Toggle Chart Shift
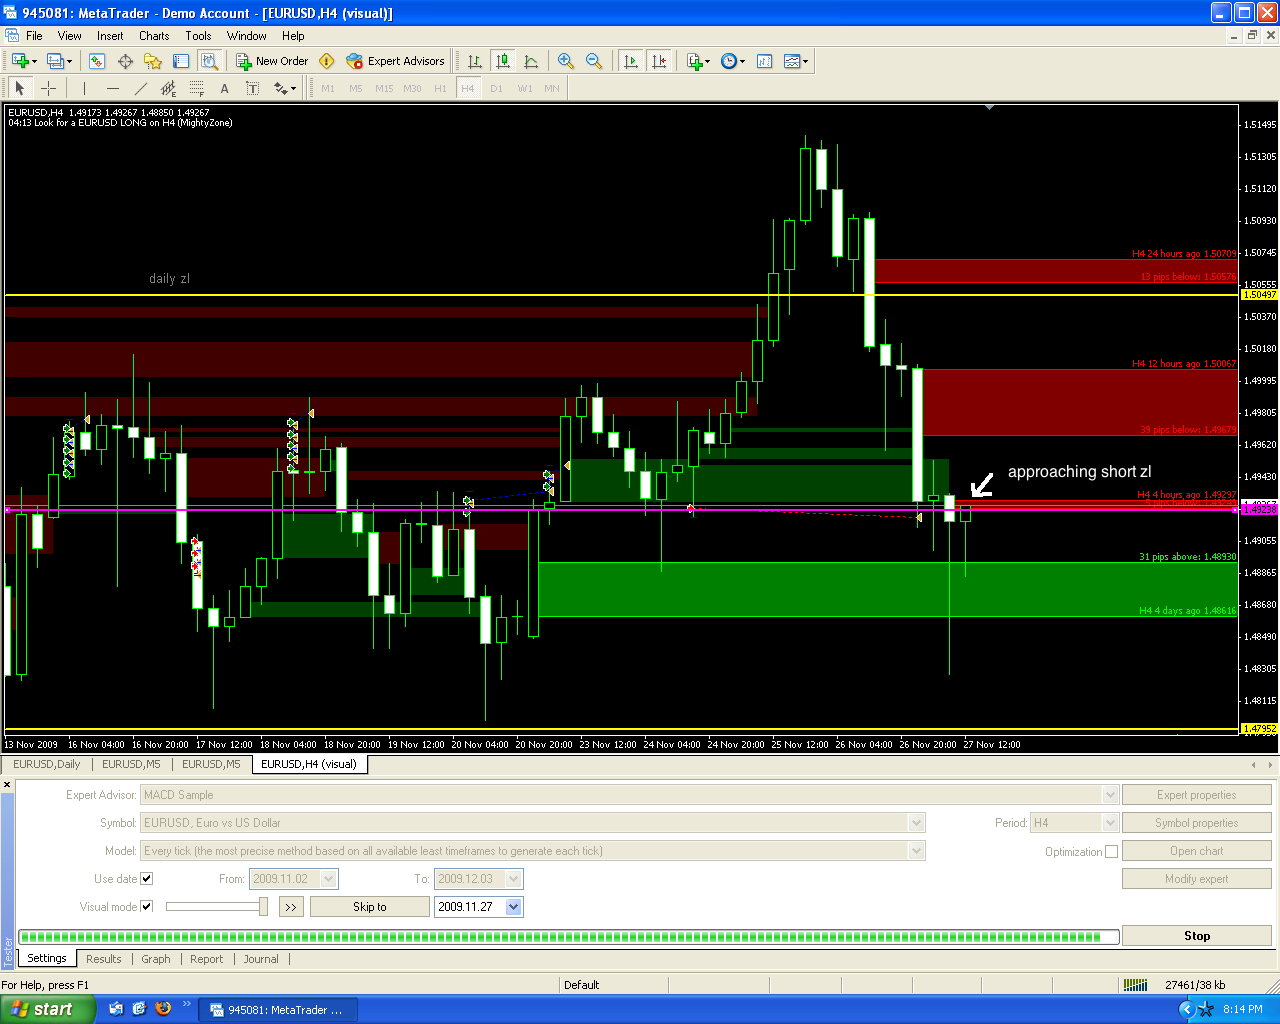Screen dimensions: 1280x1024 tap(658, 61)
